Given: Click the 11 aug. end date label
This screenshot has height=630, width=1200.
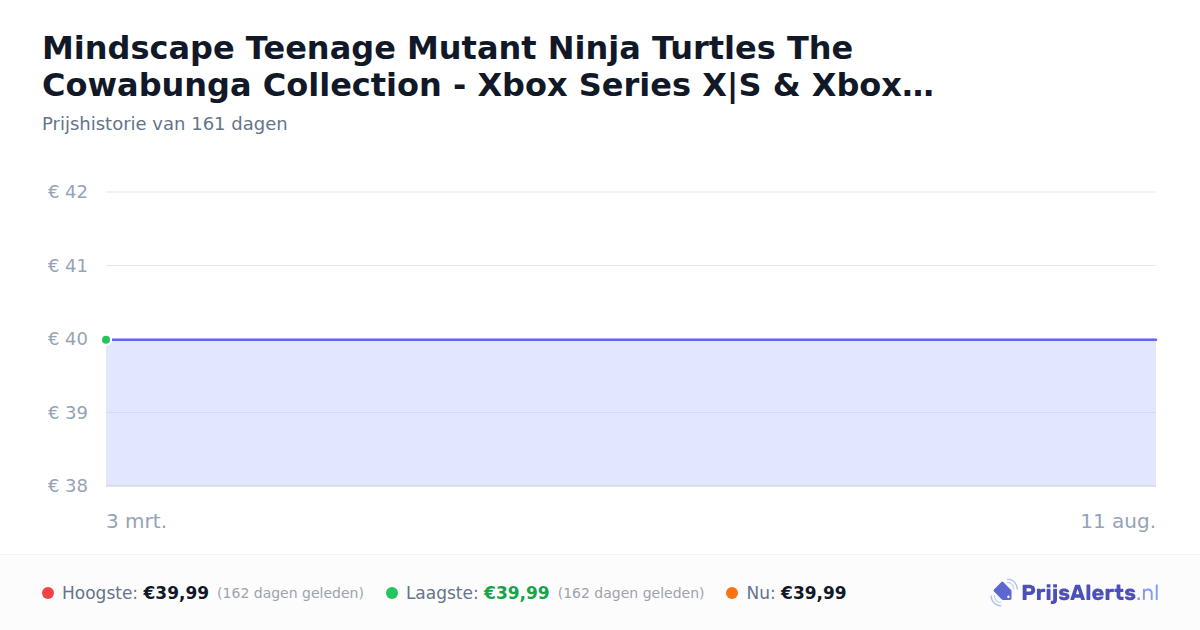Looking at the screenshot, I should coord(1118,521).
